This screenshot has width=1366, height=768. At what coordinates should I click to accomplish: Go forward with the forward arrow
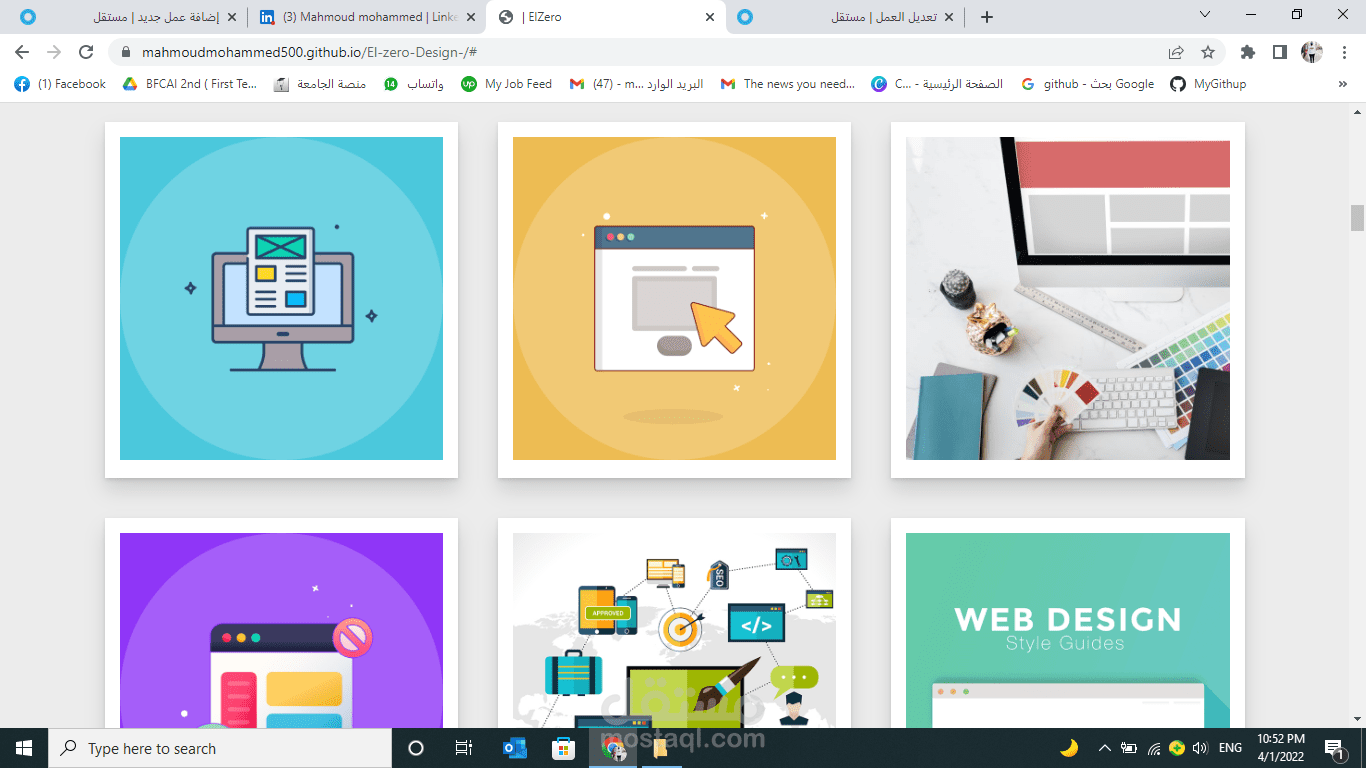click(54, 52)
